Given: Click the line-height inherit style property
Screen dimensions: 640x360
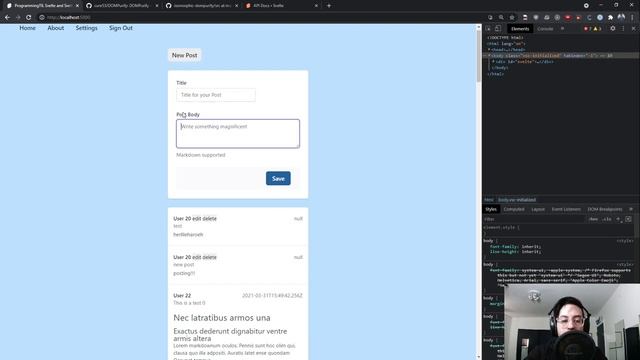Looking at the screenshot, I should pos(516,252).
